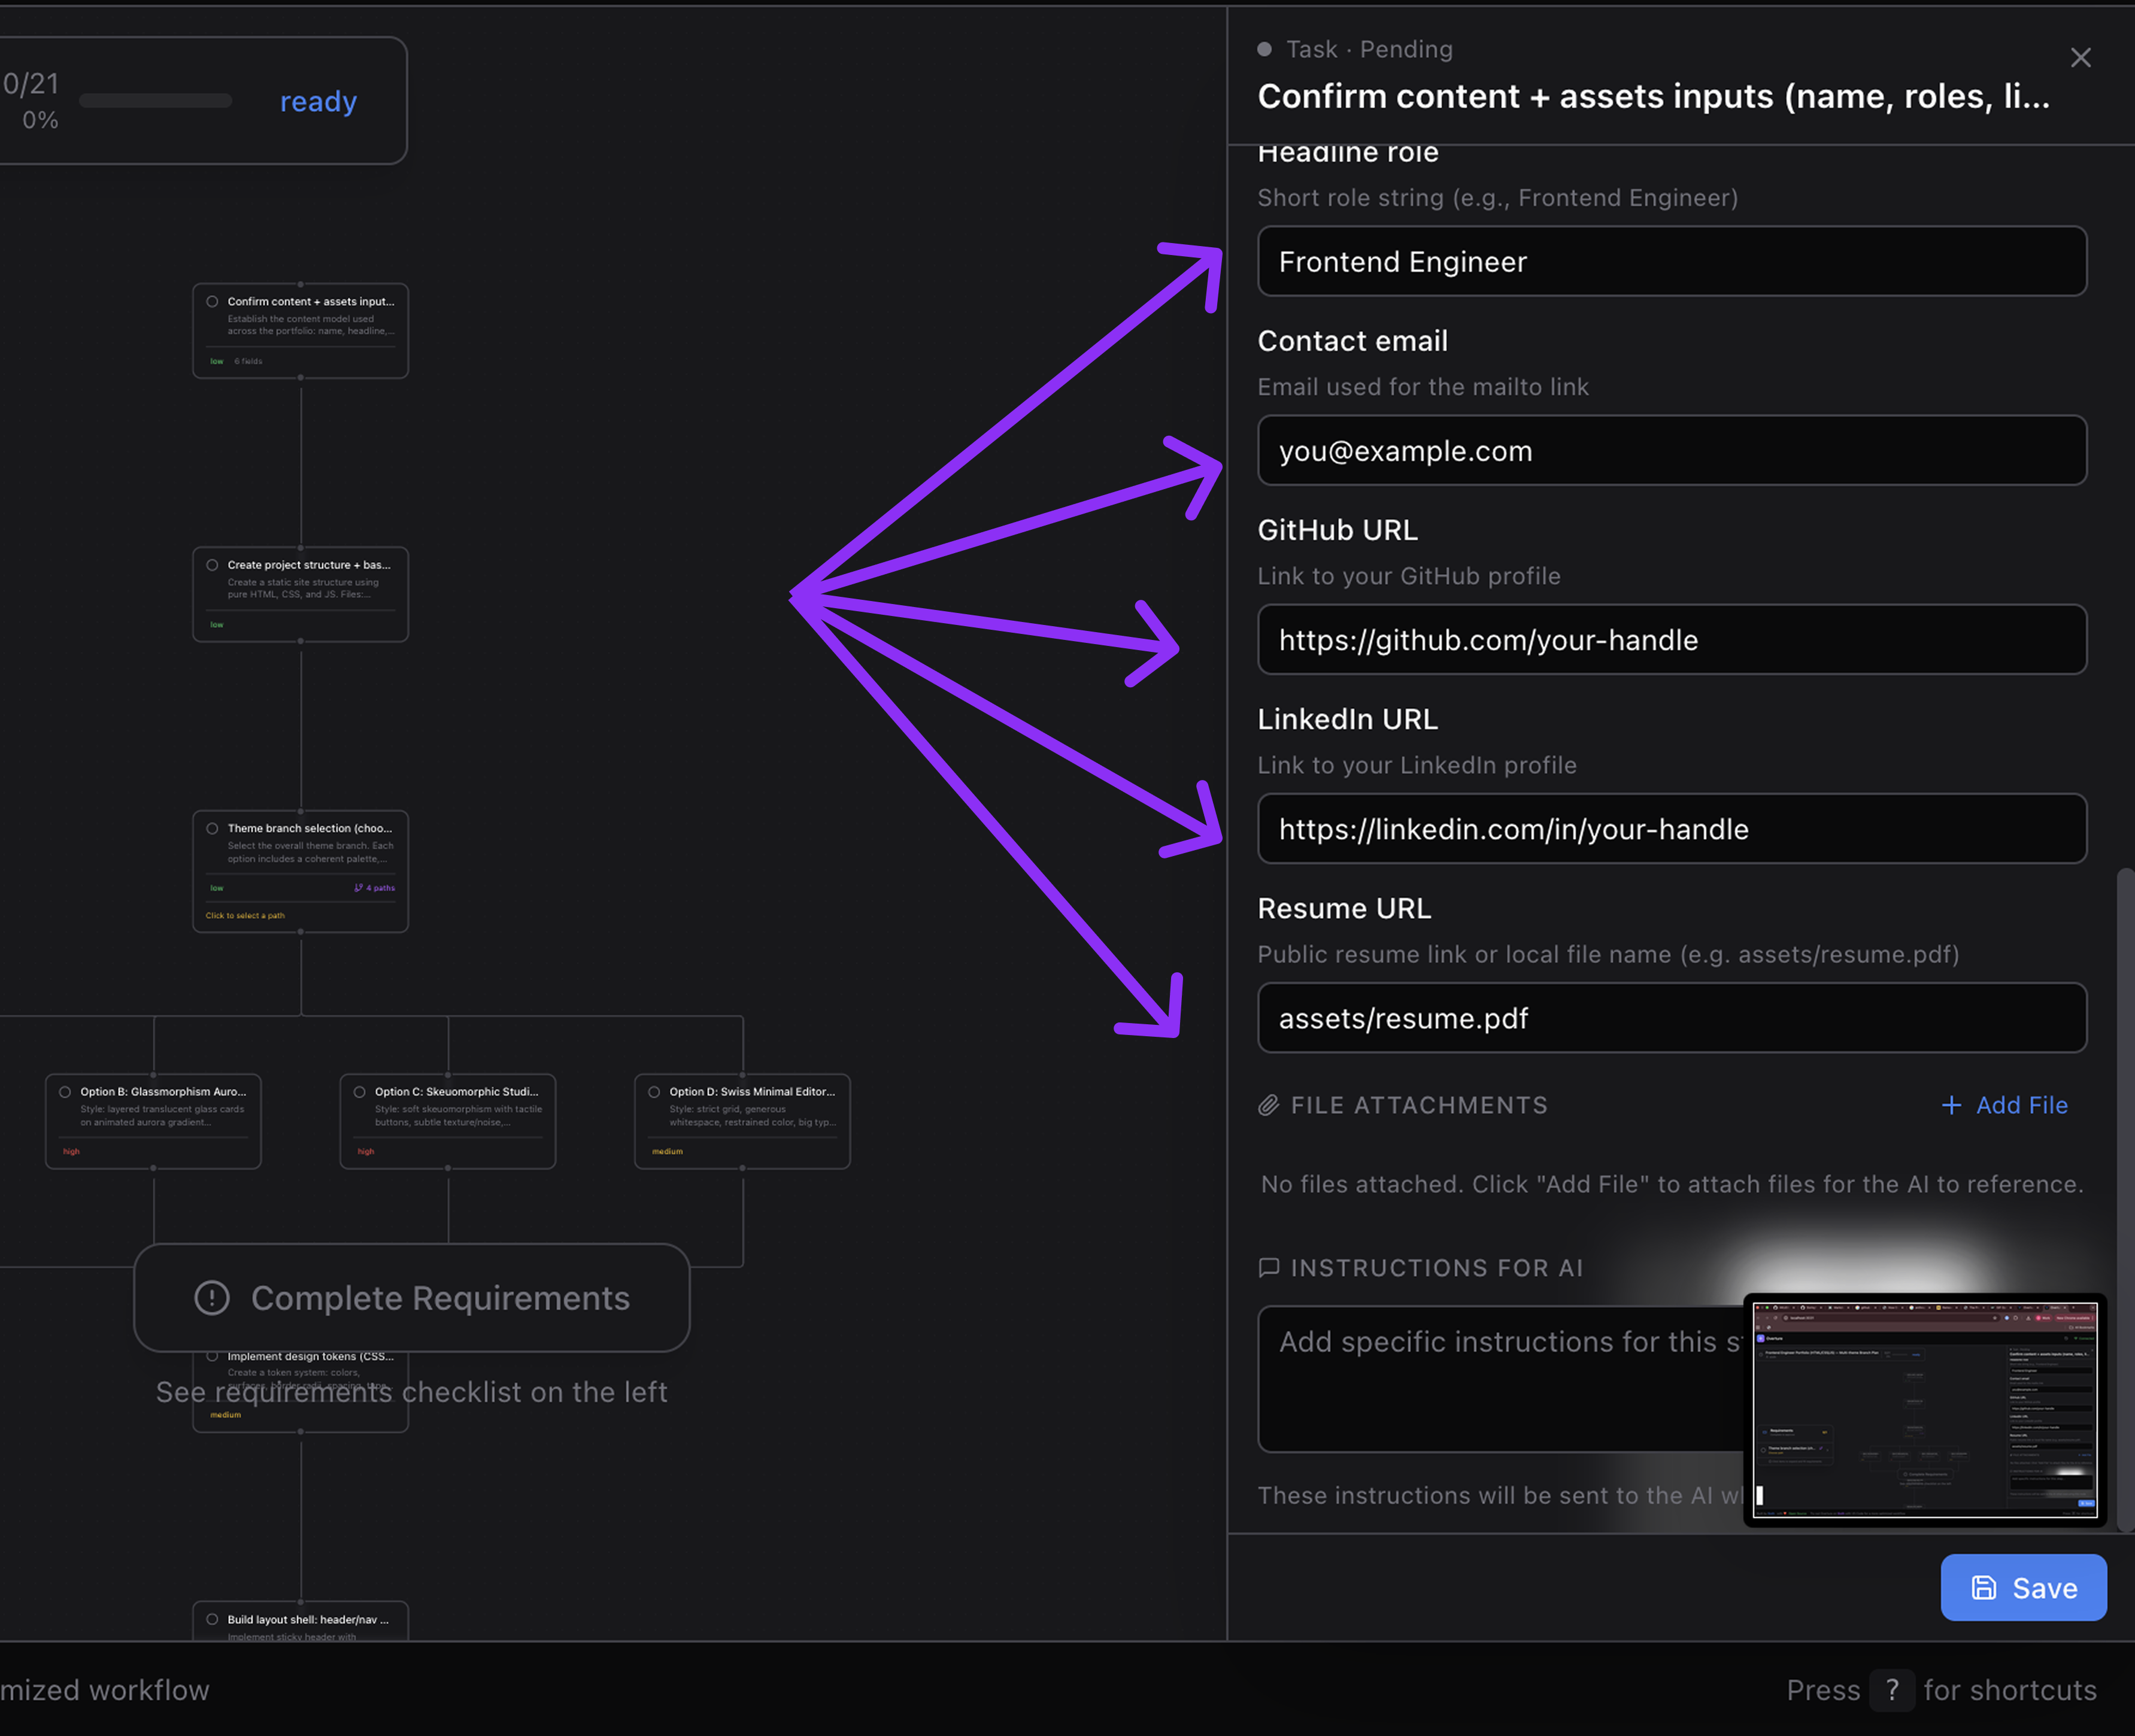The height and width of the screenshot is (1736, 2135).
Task: Close the task detail panel
Action: (2080, 58)
